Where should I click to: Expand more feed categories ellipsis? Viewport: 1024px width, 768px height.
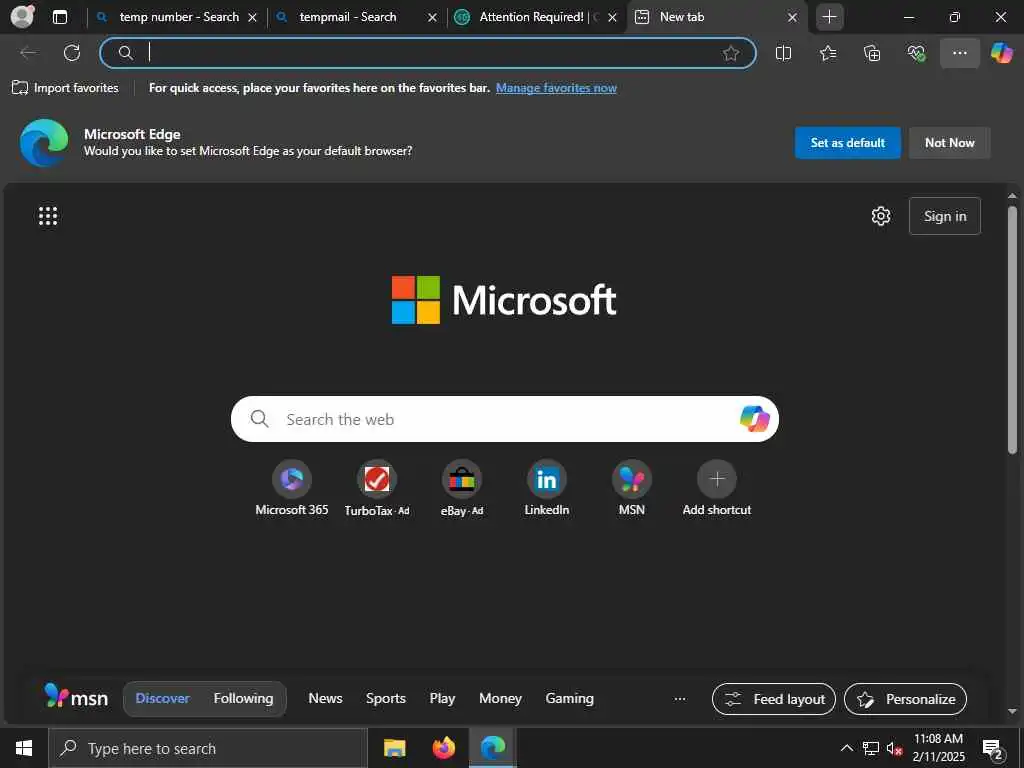tap(680, 699)
